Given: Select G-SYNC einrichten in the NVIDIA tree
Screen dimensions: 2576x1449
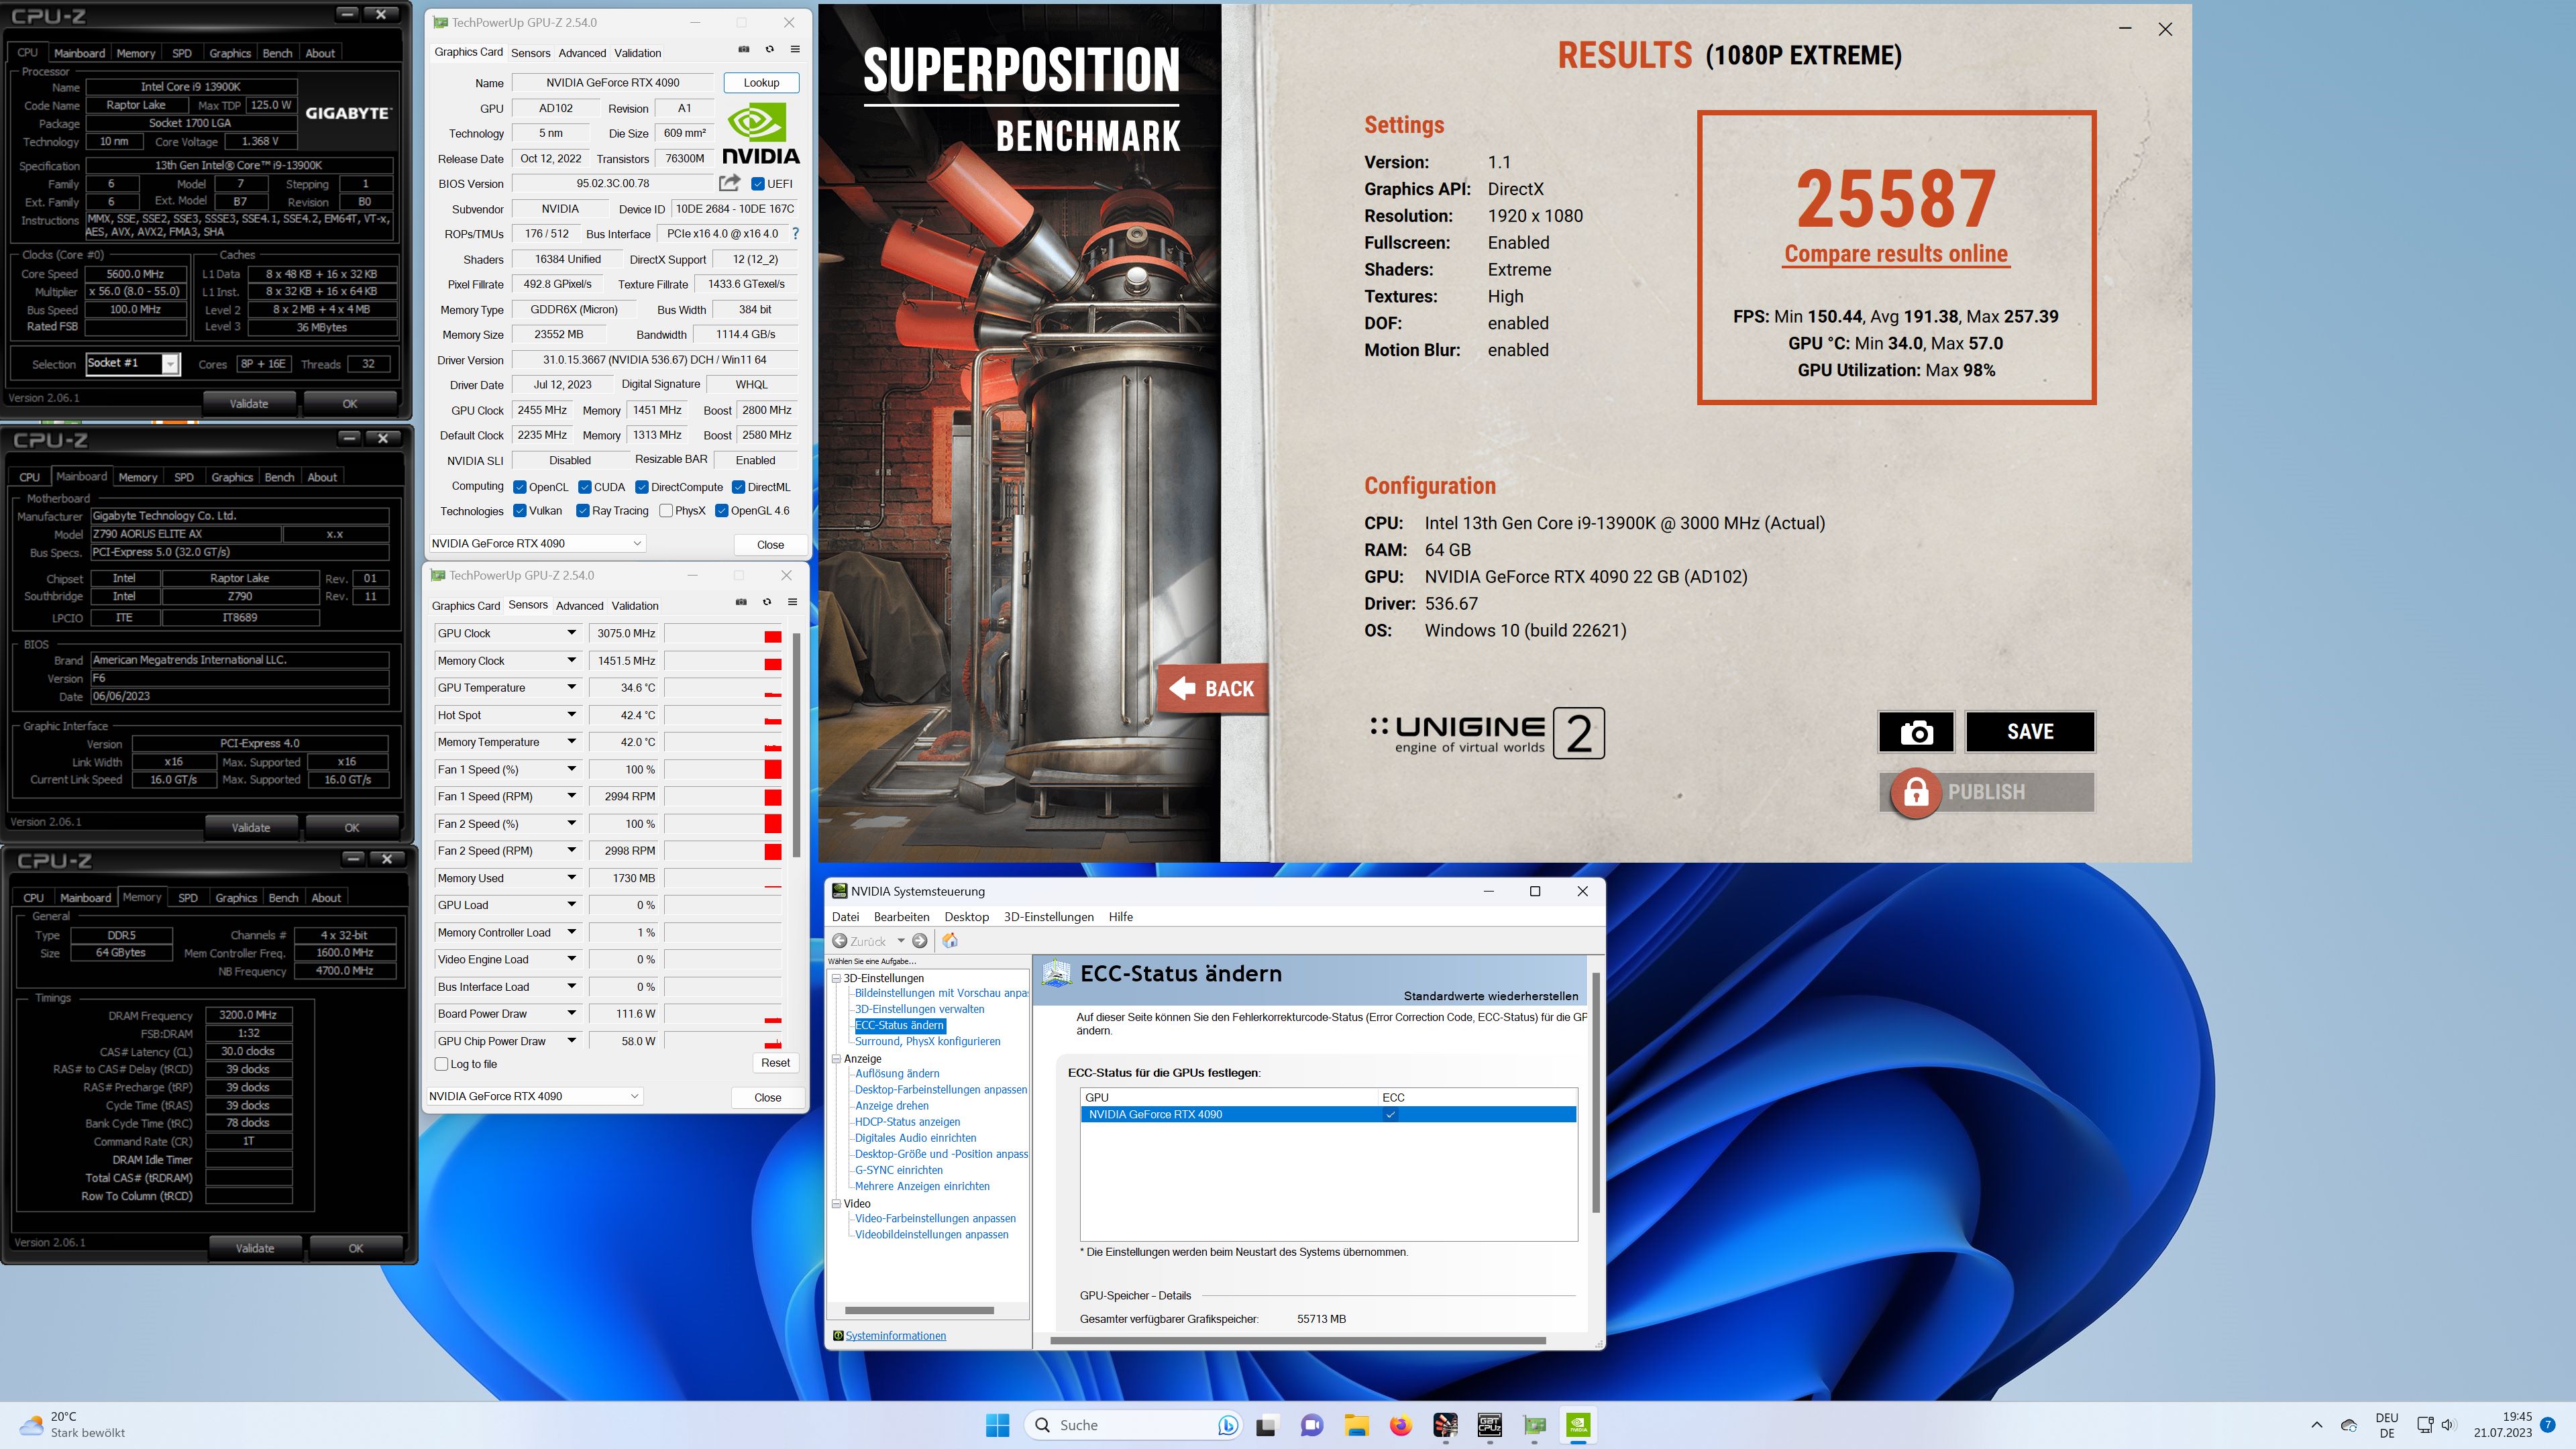Looking at the screenshot, I should [x=898, y=1170].
